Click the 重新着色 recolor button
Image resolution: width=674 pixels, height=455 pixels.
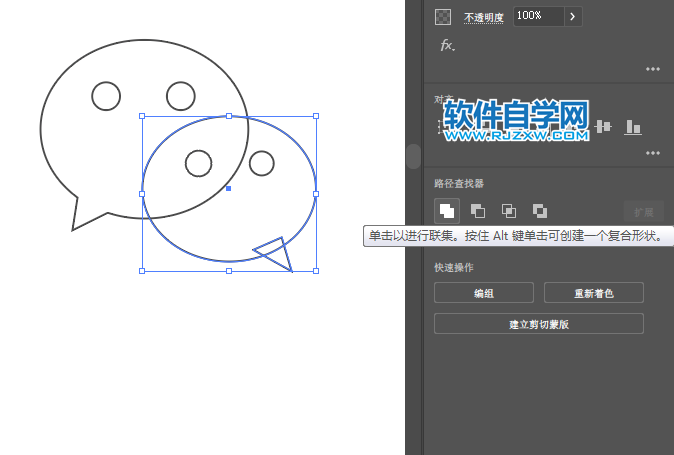594,293
